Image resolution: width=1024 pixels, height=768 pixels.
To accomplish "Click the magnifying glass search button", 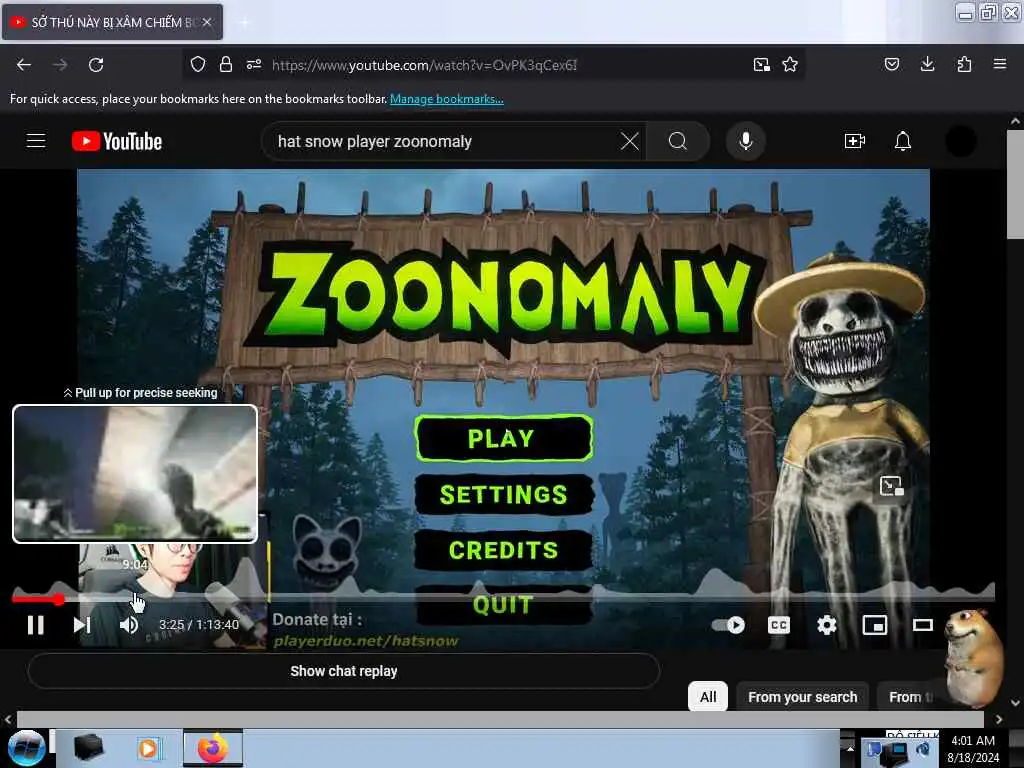I will coord(678,141).
